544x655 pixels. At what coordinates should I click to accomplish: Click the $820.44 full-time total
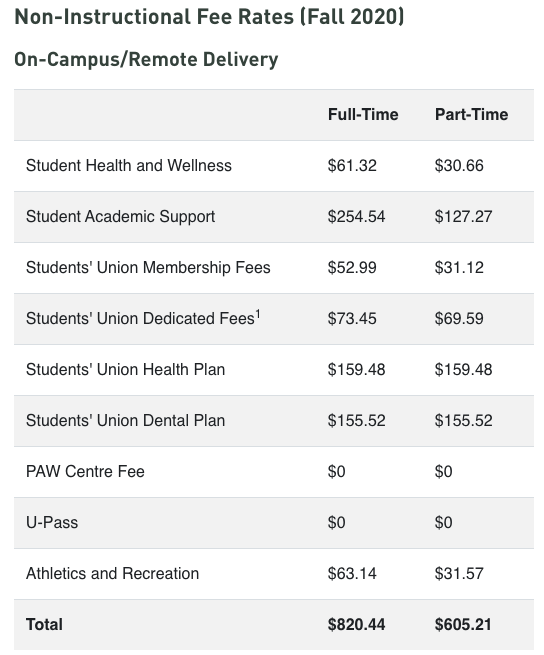click(x=356, y=624)
